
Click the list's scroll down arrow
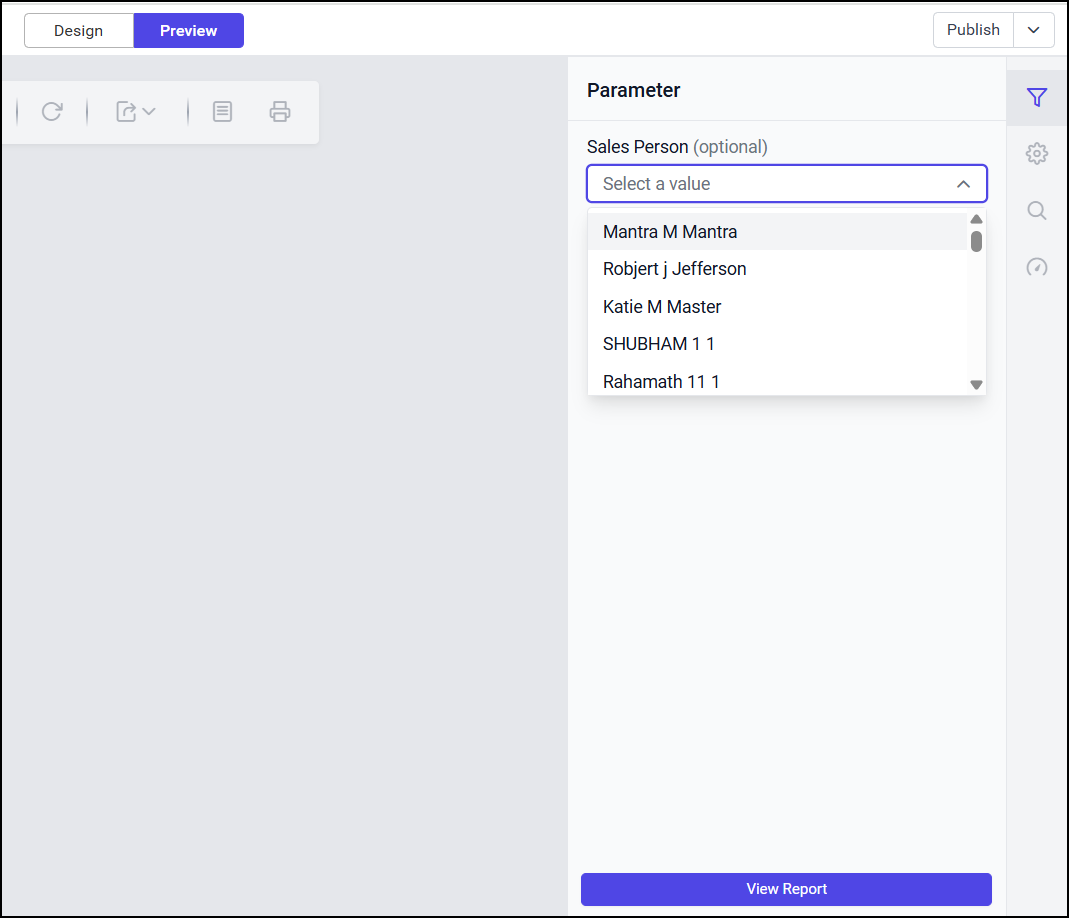[976, 385]
